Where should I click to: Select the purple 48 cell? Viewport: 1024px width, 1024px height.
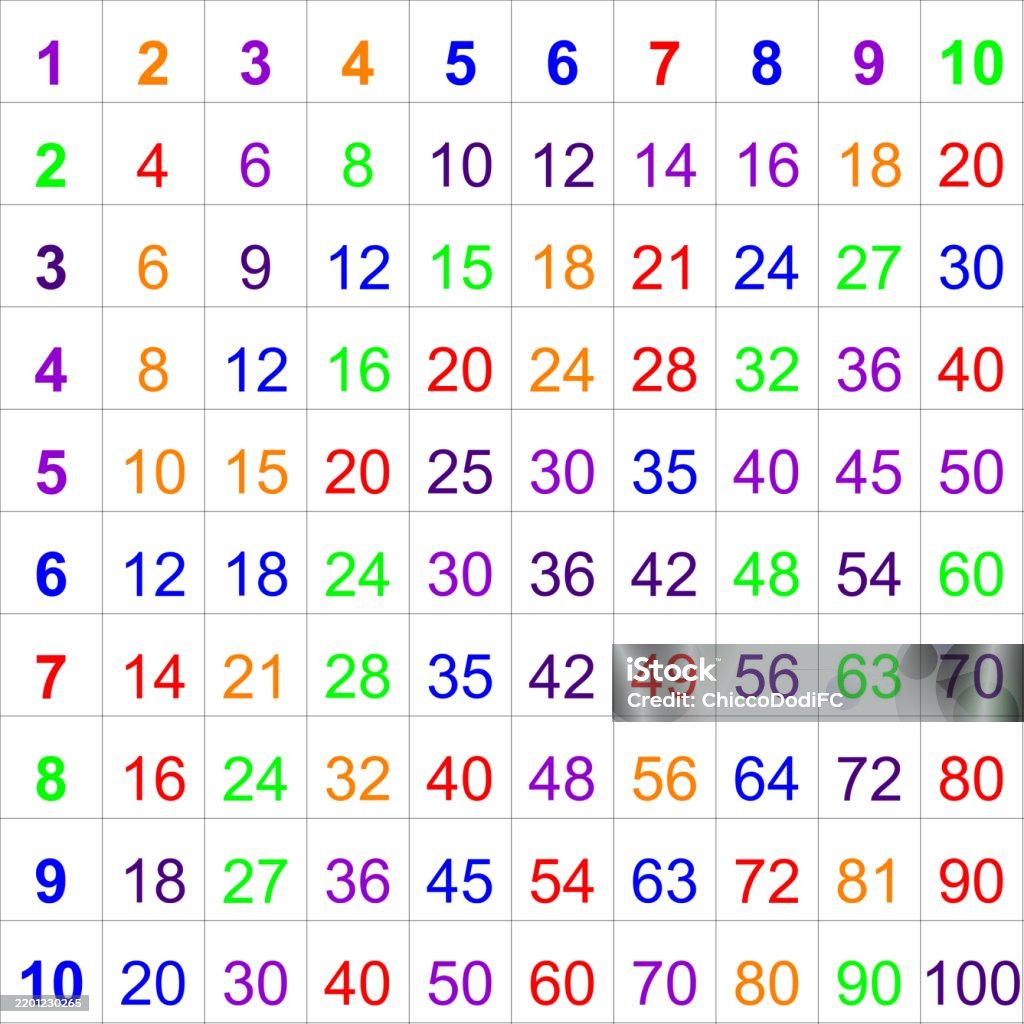[x=562, y=778]
